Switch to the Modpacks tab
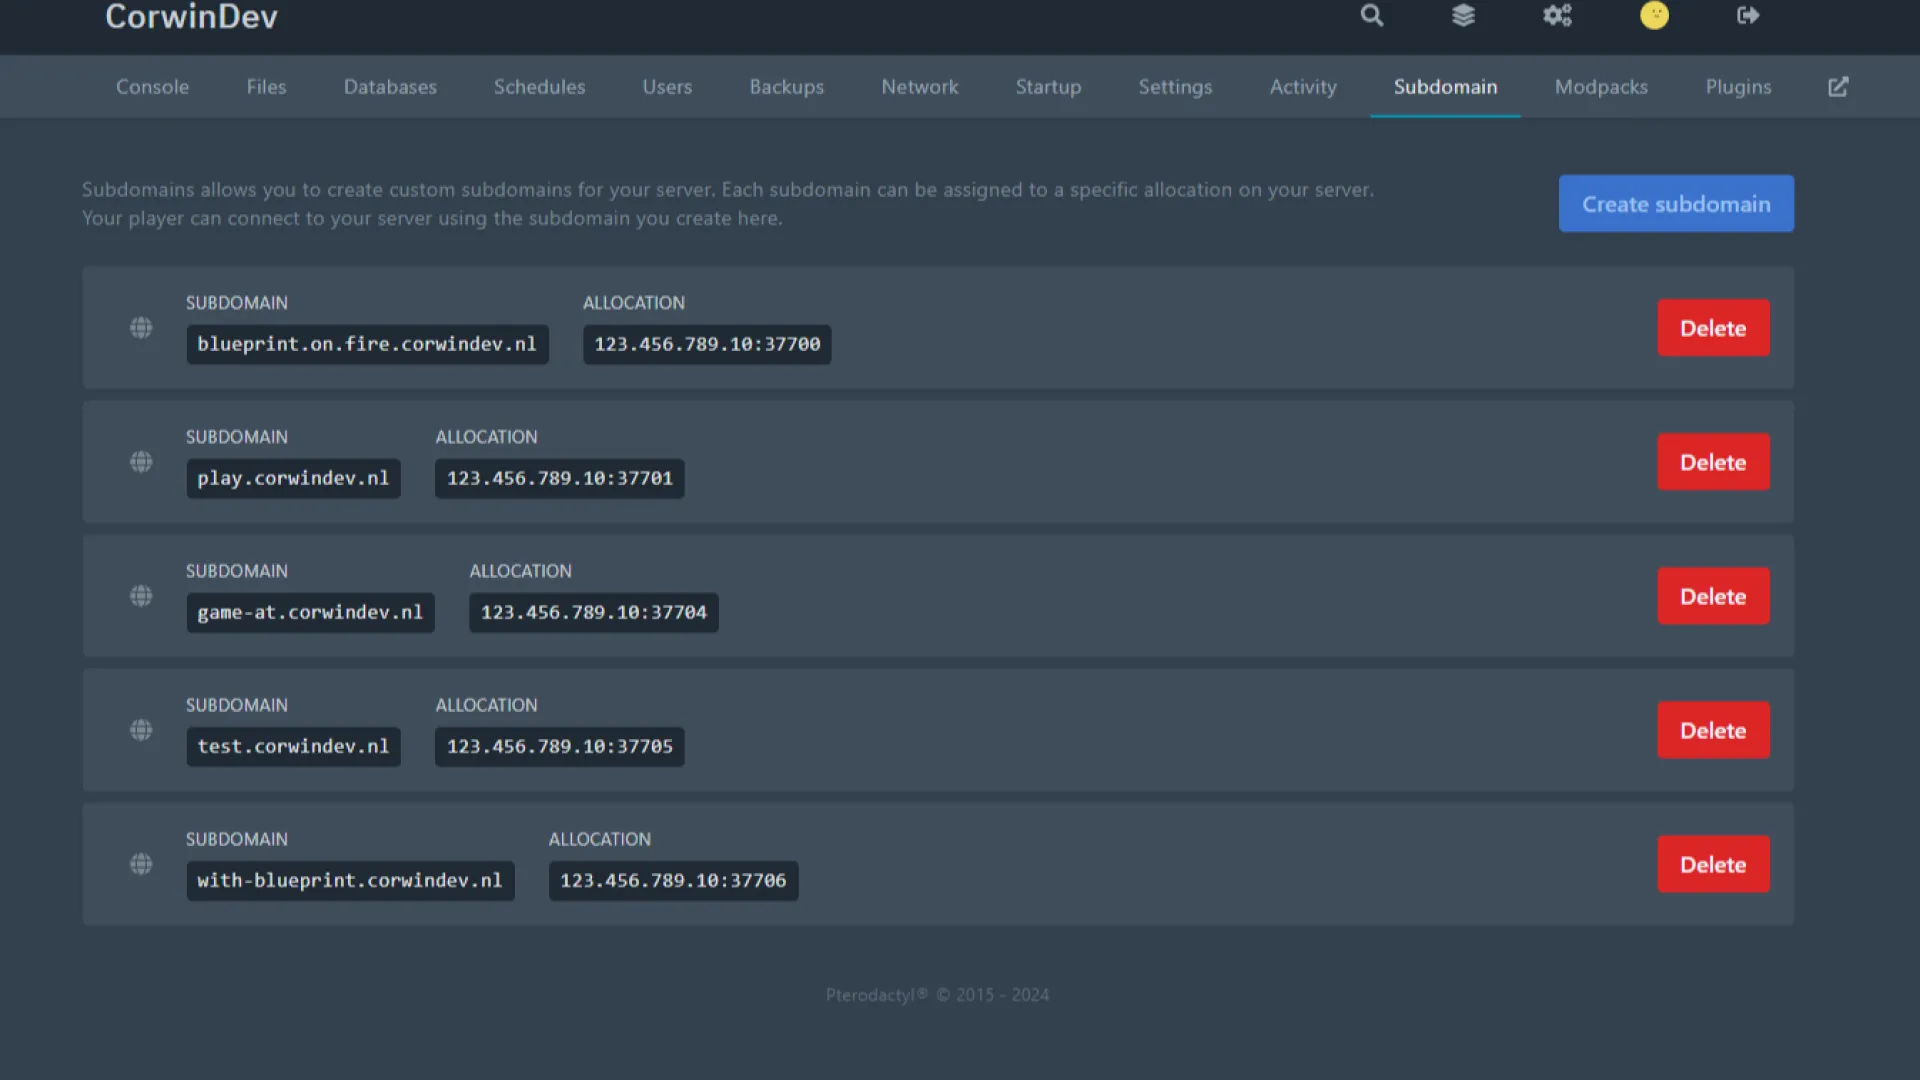The height and width of the screenshot is (1080, 1920). click(1601, 87)
